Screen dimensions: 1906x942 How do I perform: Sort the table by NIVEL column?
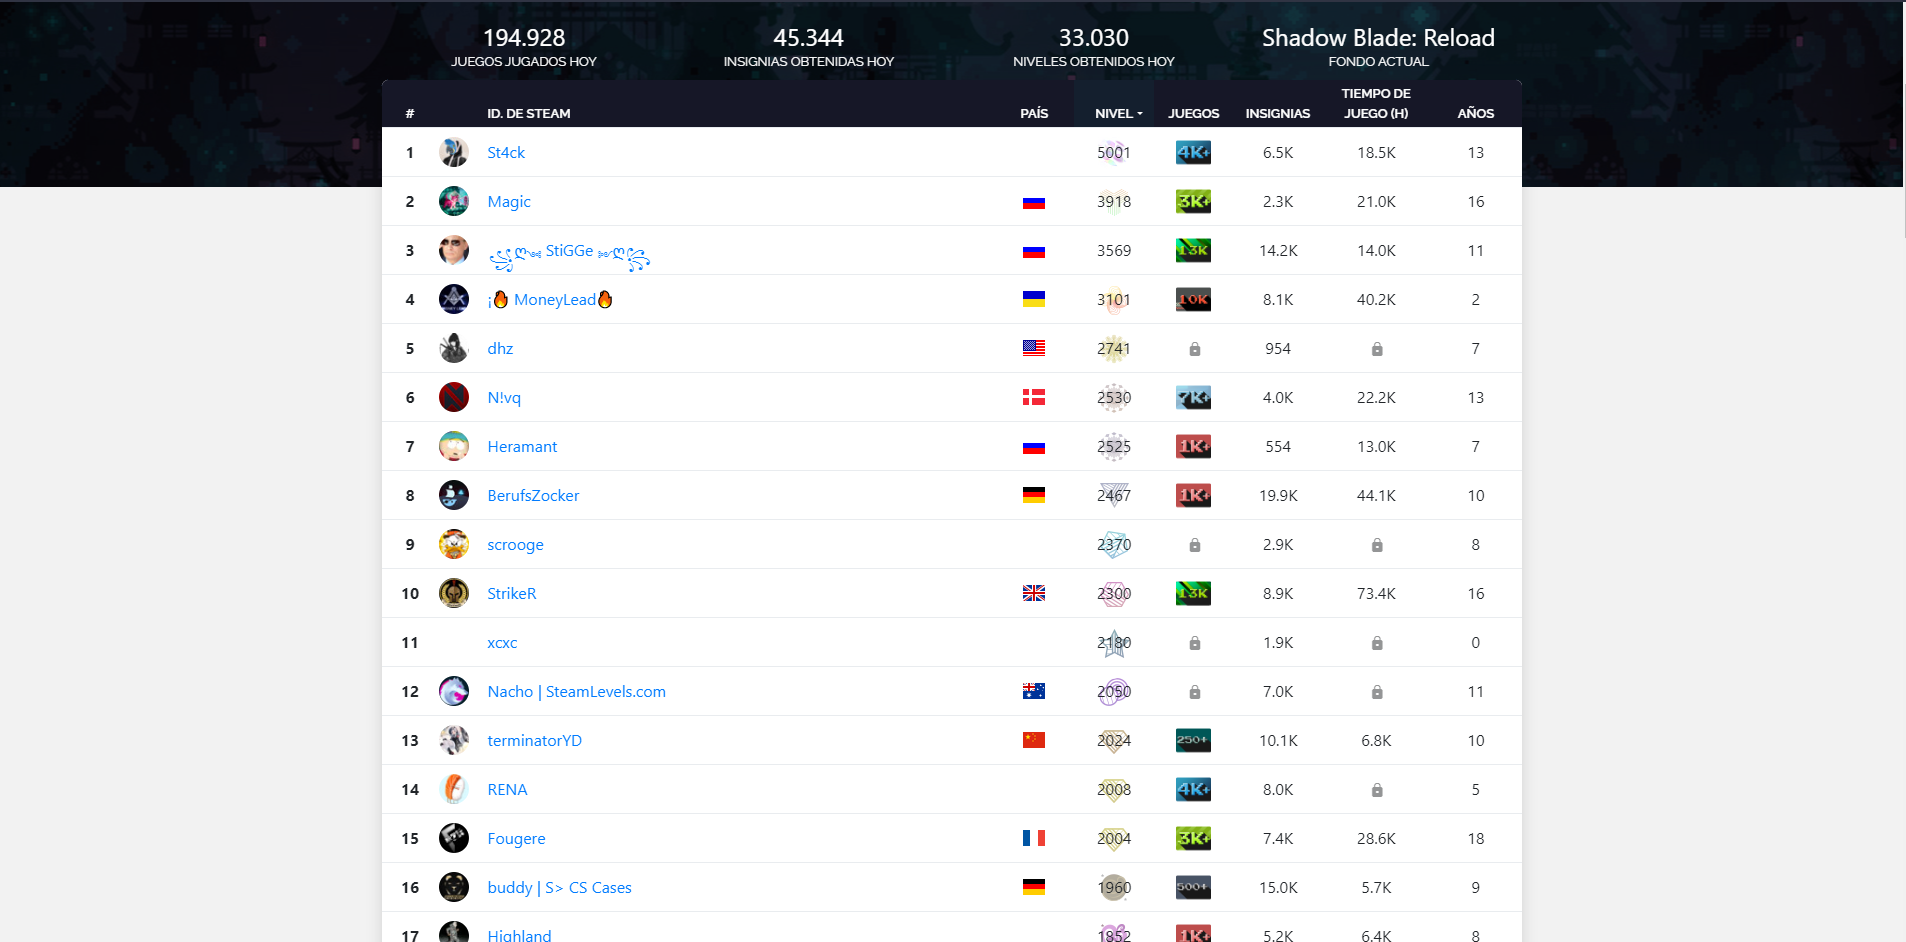[x=1117, y=113]
